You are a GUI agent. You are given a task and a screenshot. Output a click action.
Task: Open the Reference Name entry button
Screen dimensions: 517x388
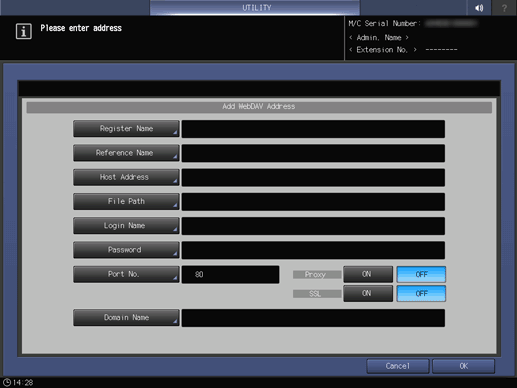(x=126, y=153)
